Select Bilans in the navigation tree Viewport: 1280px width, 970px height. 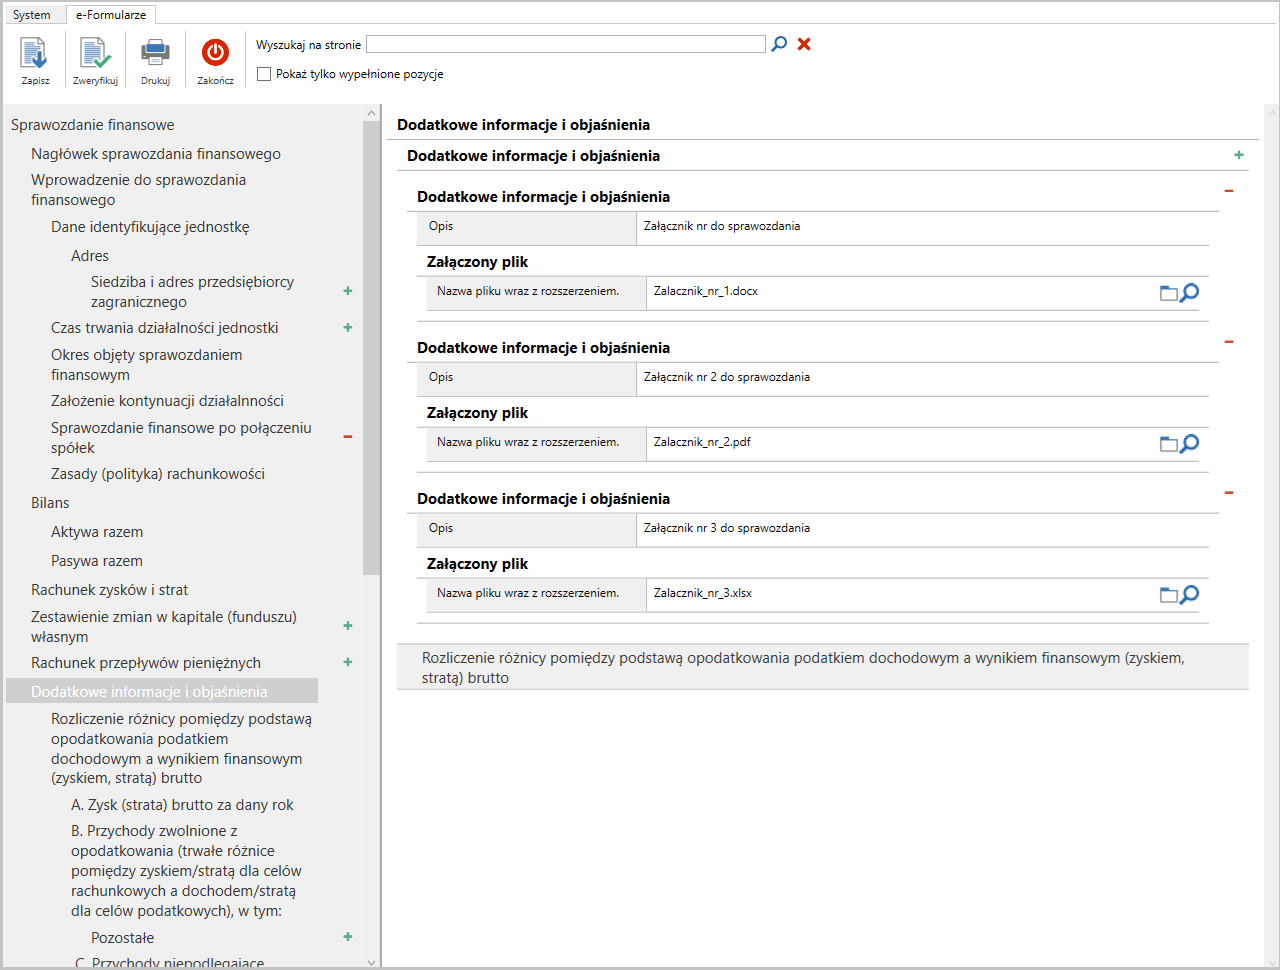click(x=50, y=502)
